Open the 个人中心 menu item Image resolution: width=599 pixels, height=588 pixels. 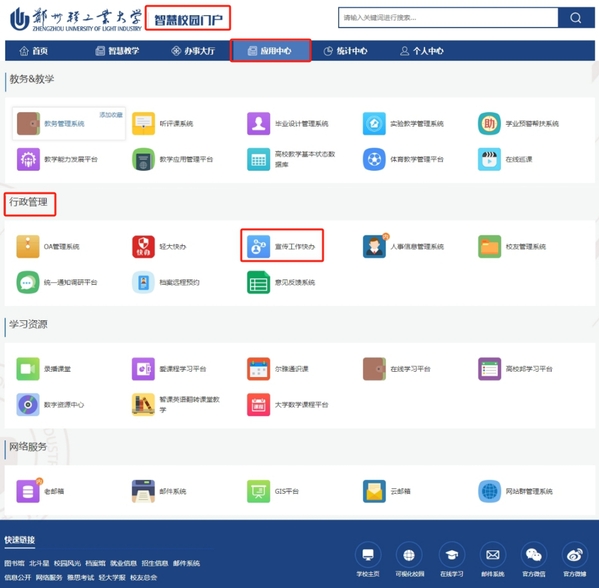click(x=422, y=51)
